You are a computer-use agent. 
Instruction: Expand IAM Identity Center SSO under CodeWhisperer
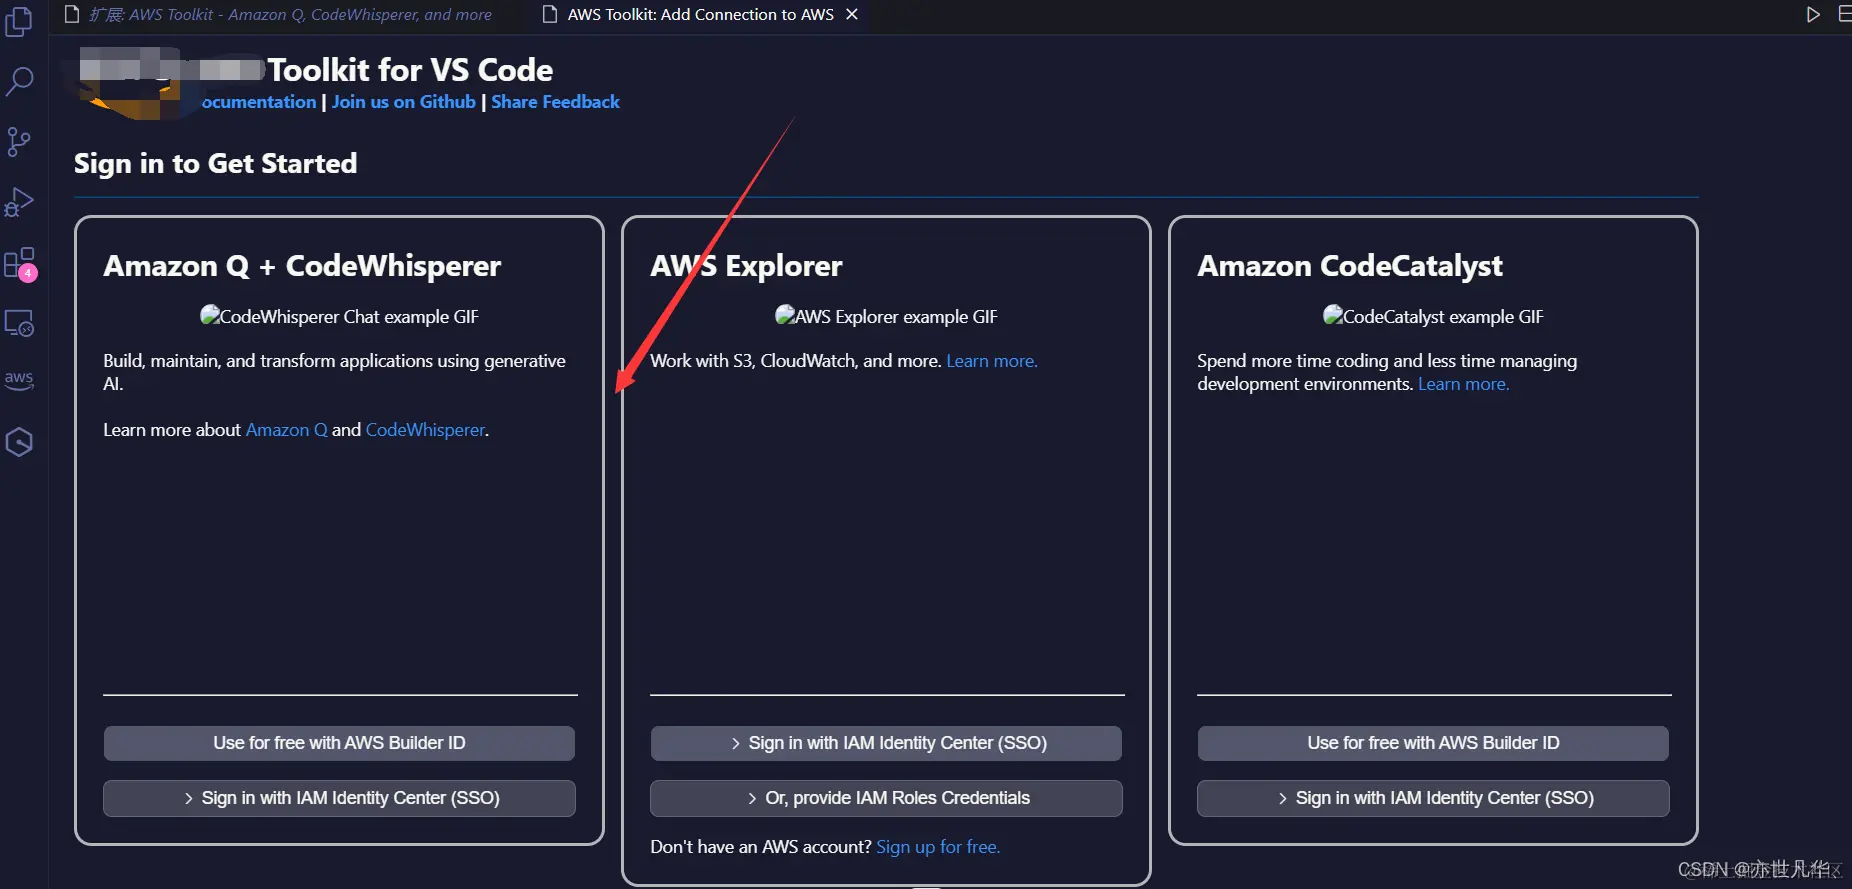339,798
